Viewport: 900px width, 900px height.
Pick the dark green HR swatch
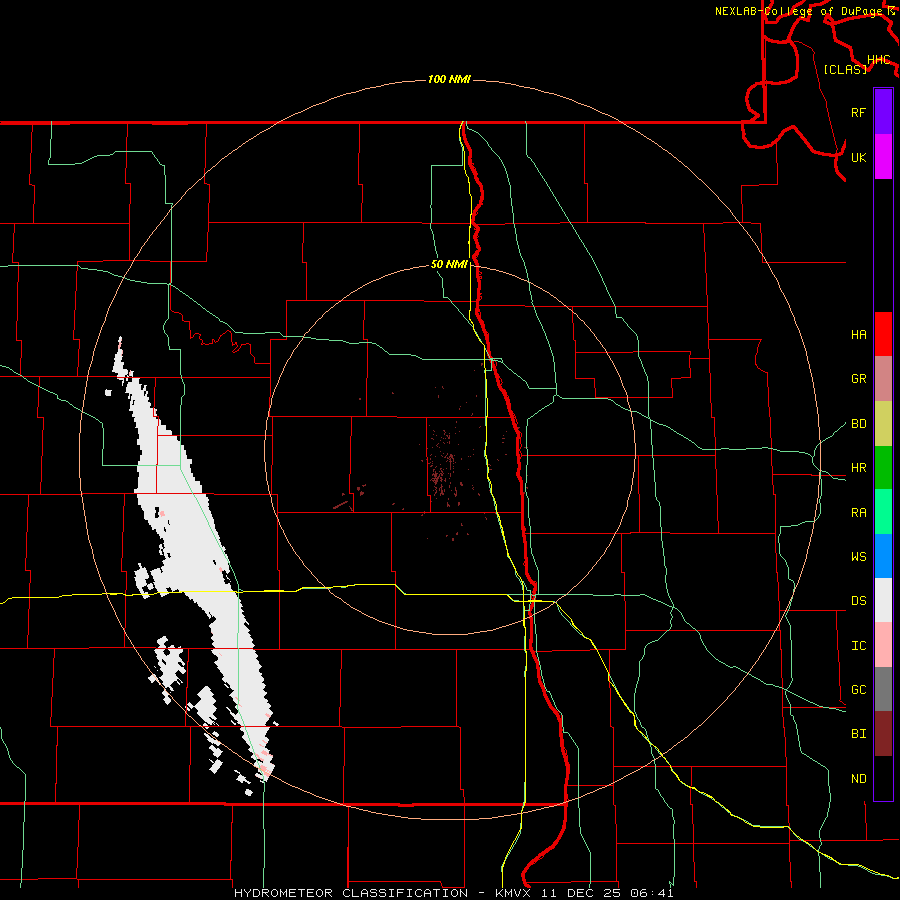click(883, 468)
